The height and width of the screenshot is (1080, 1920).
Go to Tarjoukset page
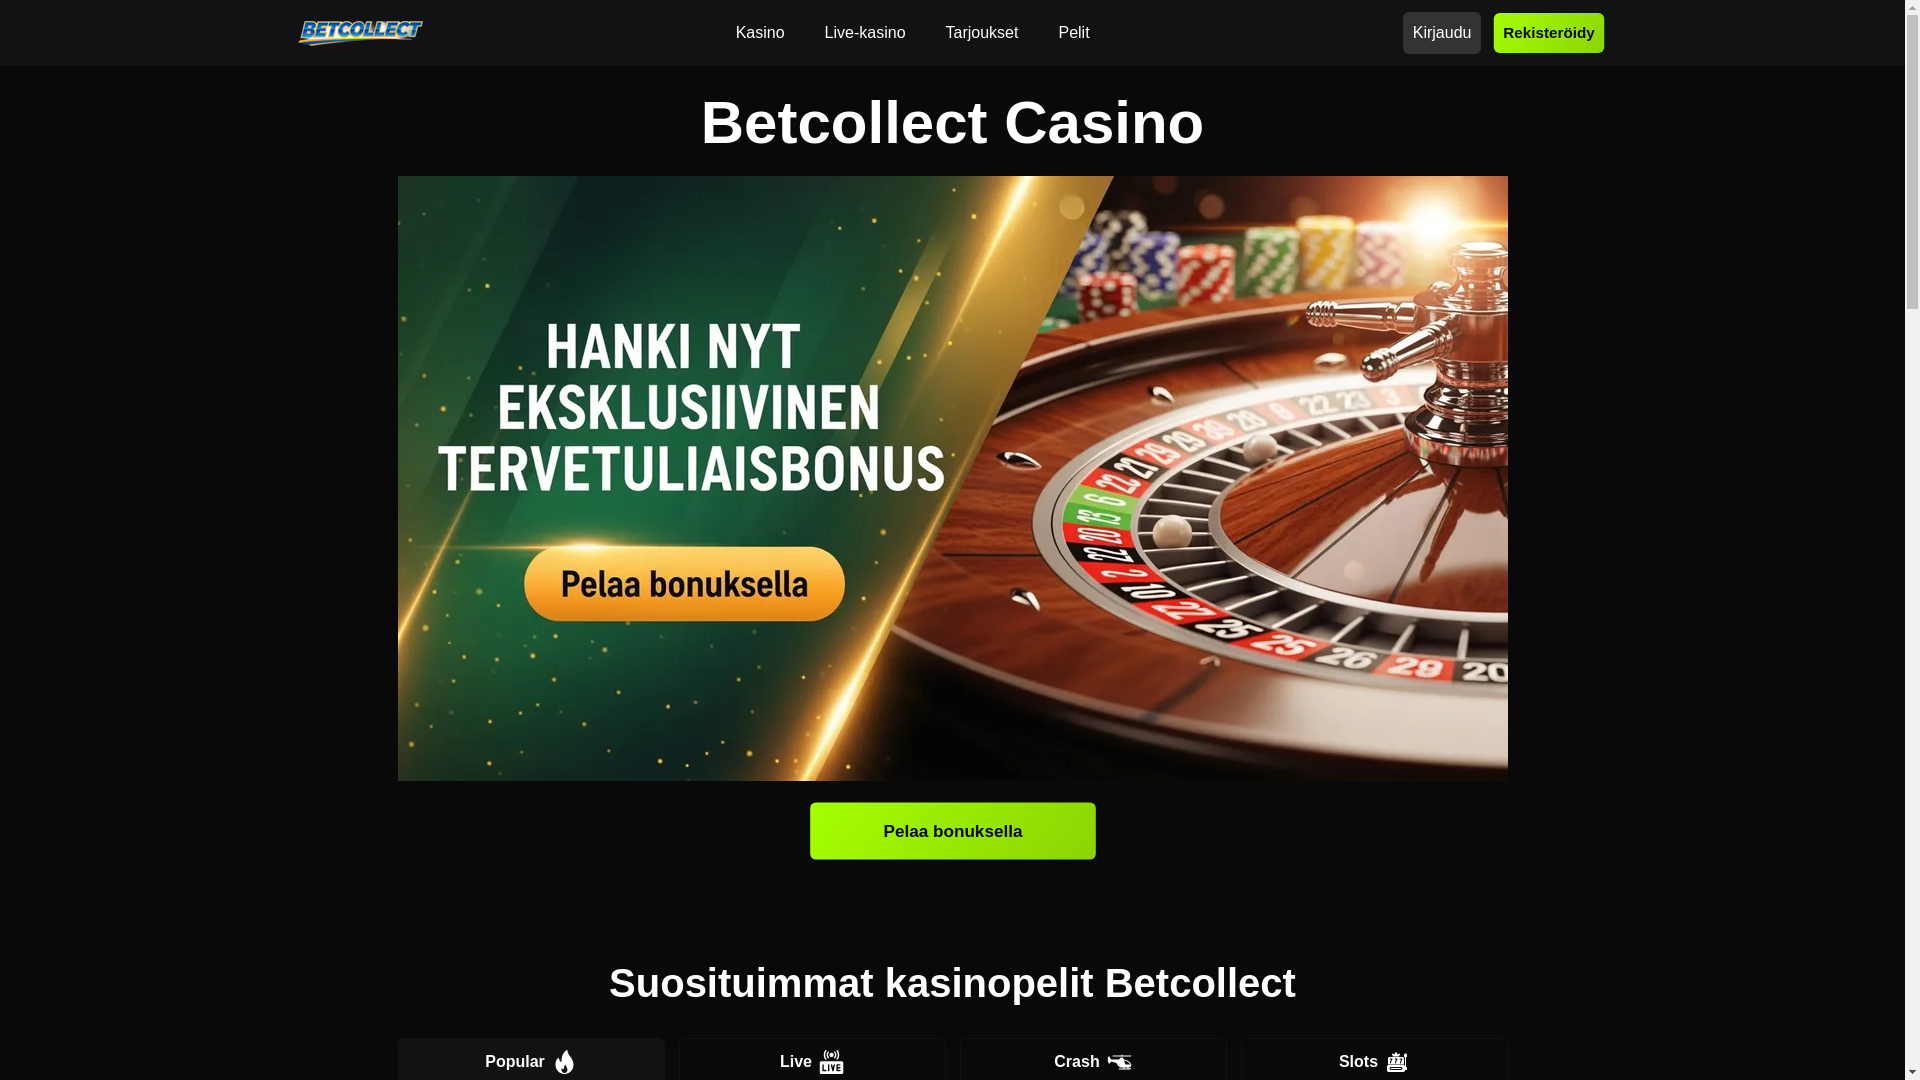click(x=982, y=33)
